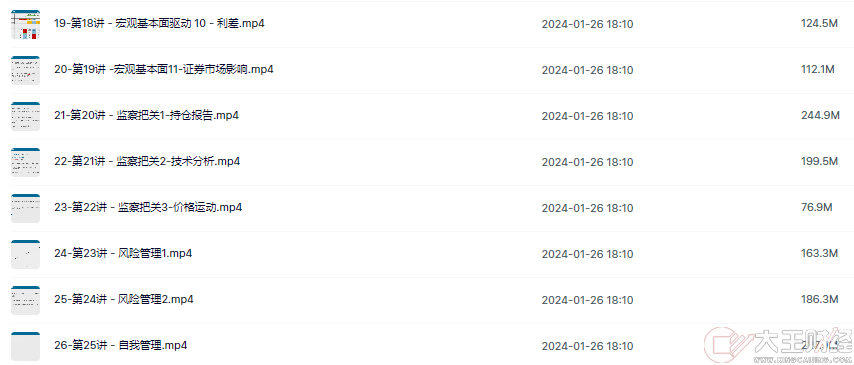854x365 pixels.
Task: Open thumbnail of 20-第19讲 证券市场影响 video
Action: tap(26, 70)
